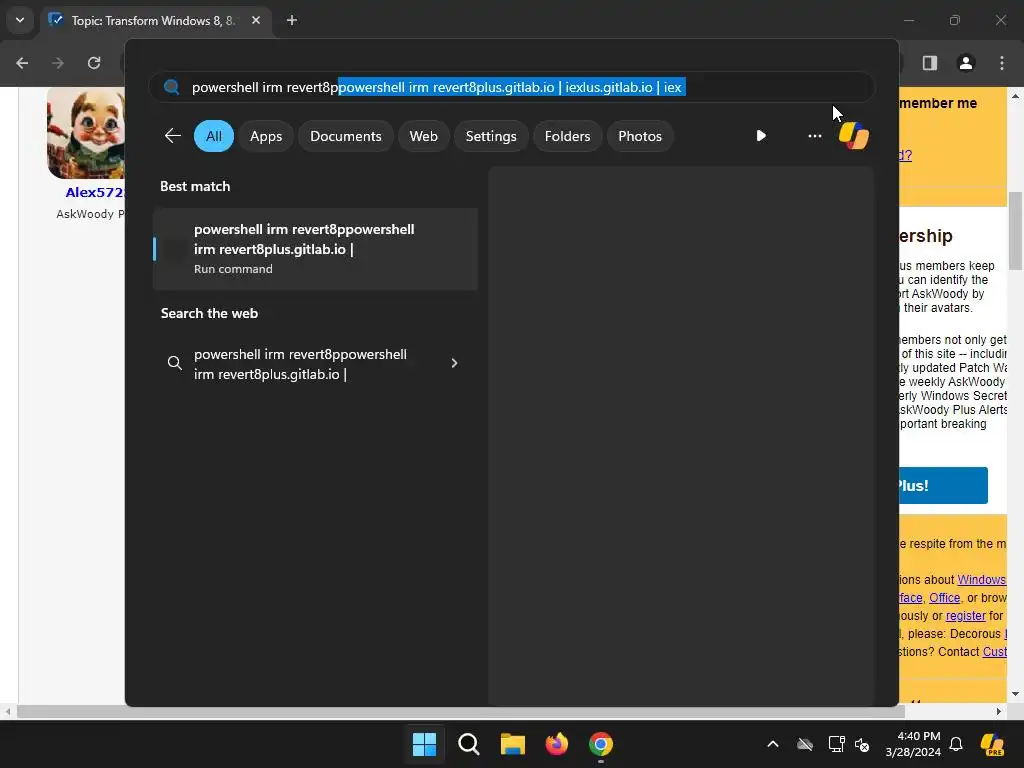
Task: Expand the web result chevron arrow
Action: [x=455, y=363]
